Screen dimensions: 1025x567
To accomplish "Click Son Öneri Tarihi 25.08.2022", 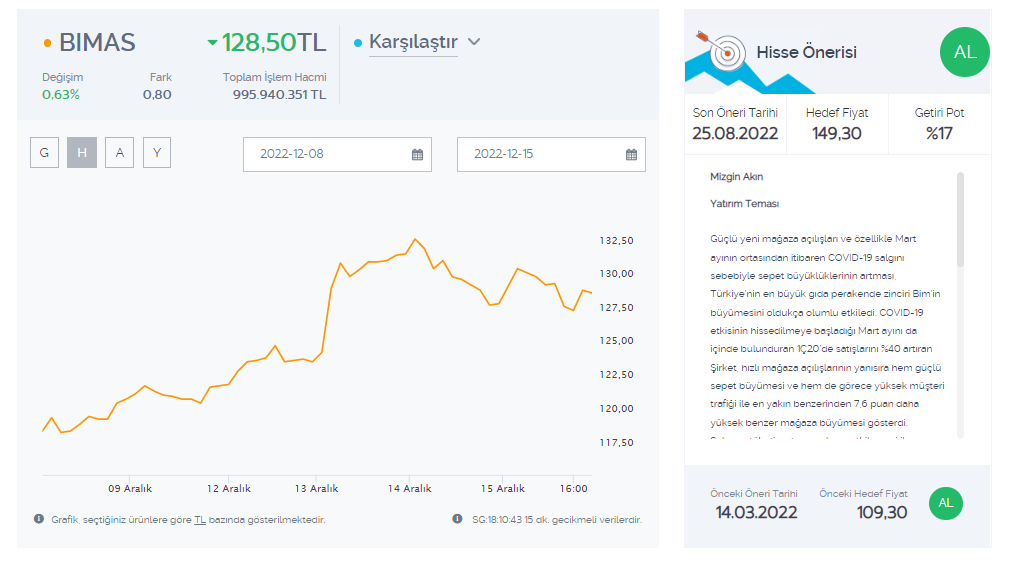I will (x=735, y=133).
